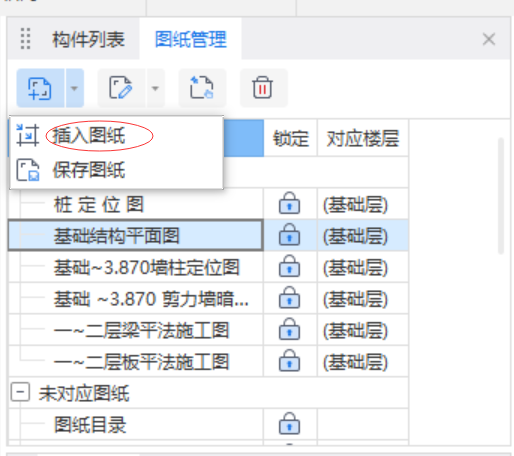Viewport: 514px width, 456px height.
Task: Toggle lock for 基础 ~3.870 剪力墙暗...
Action: [x=289, y=297]
